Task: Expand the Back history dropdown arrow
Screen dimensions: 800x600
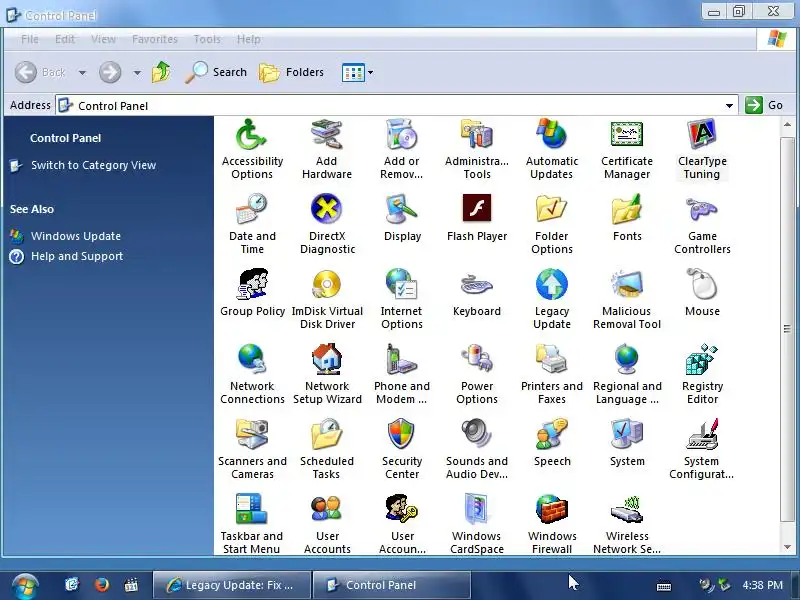Action: point(82,72)
